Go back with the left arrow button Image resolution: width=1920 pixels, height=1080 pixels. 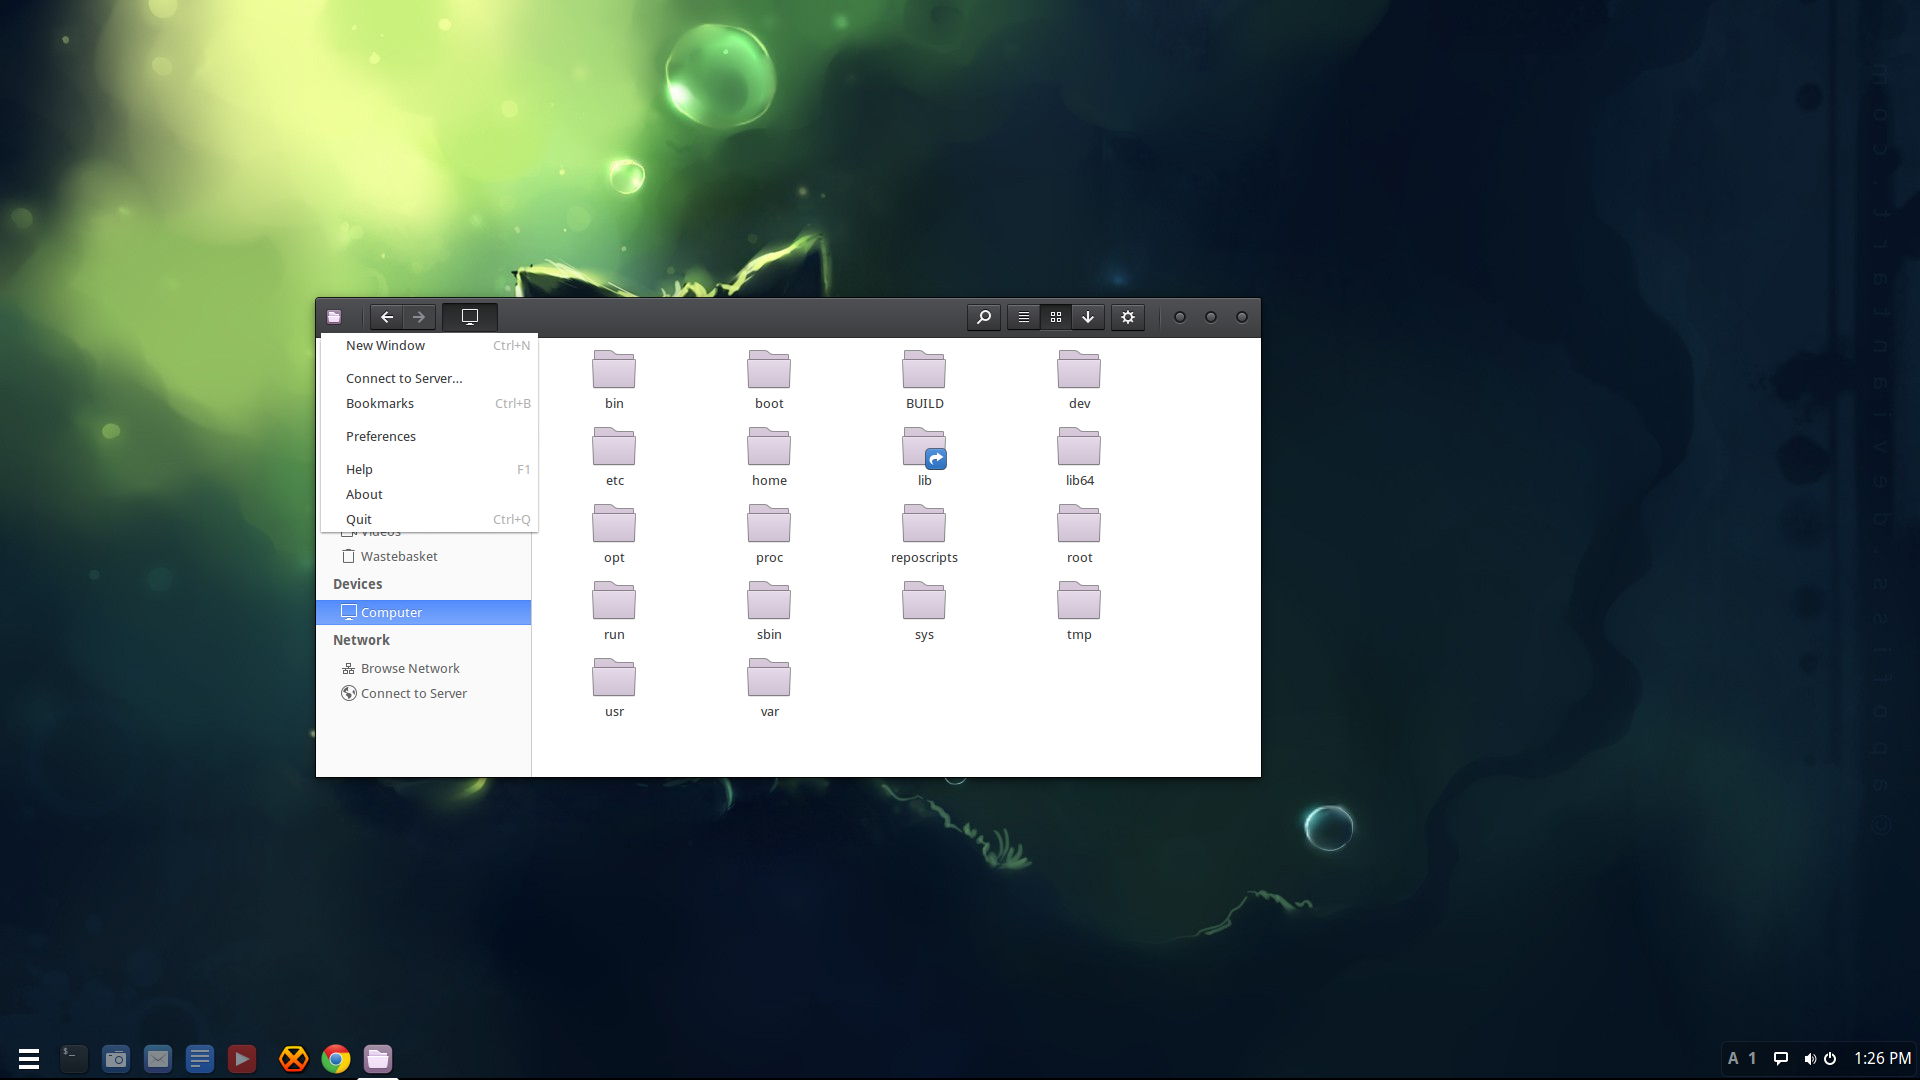387,317
